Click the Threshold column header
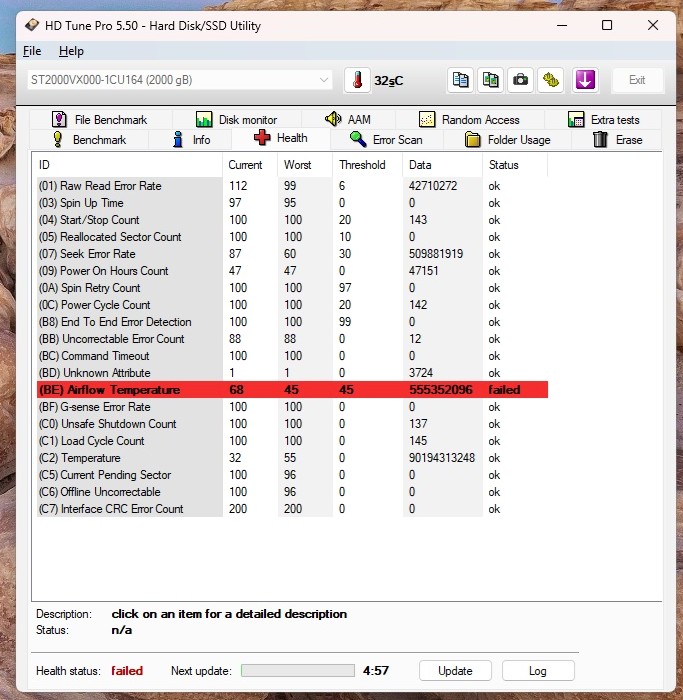 pyautogui.click(x=362, y=165)
